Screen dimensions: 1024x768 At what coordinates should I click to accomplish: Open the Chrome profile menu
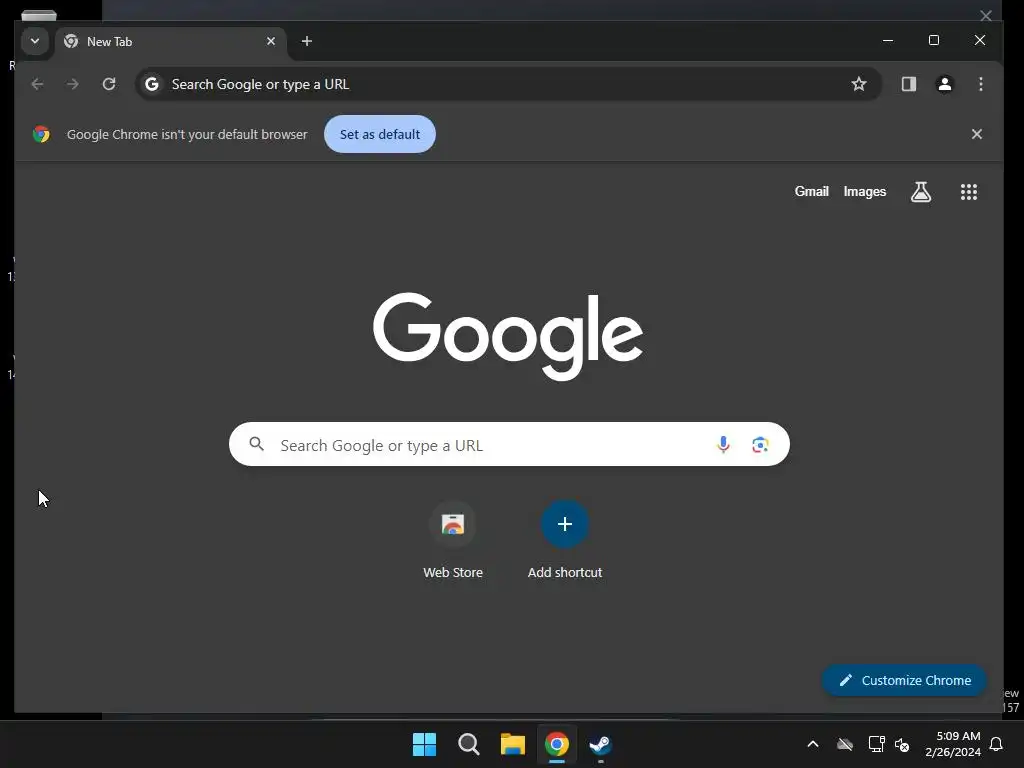coord(944,84)
